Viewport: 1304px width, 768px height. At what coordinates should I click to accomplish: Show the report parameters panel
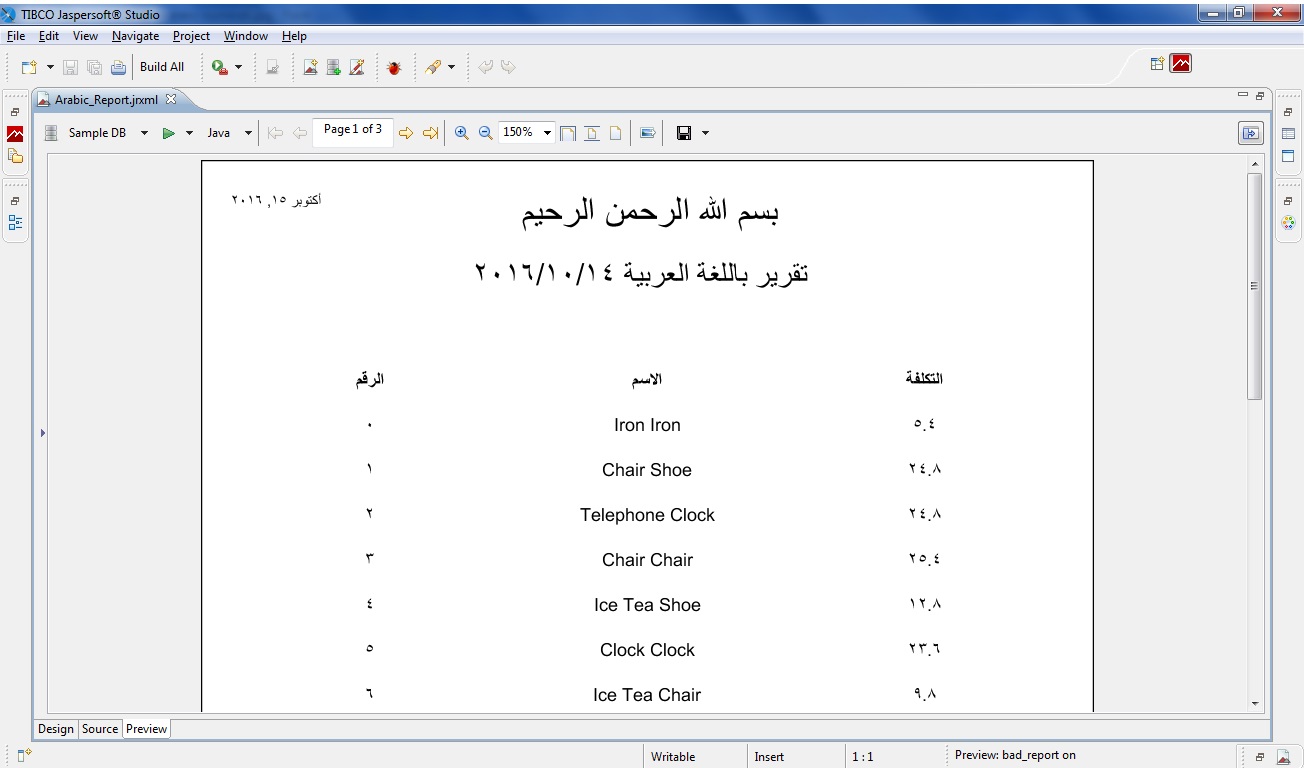click(1250, 132)
